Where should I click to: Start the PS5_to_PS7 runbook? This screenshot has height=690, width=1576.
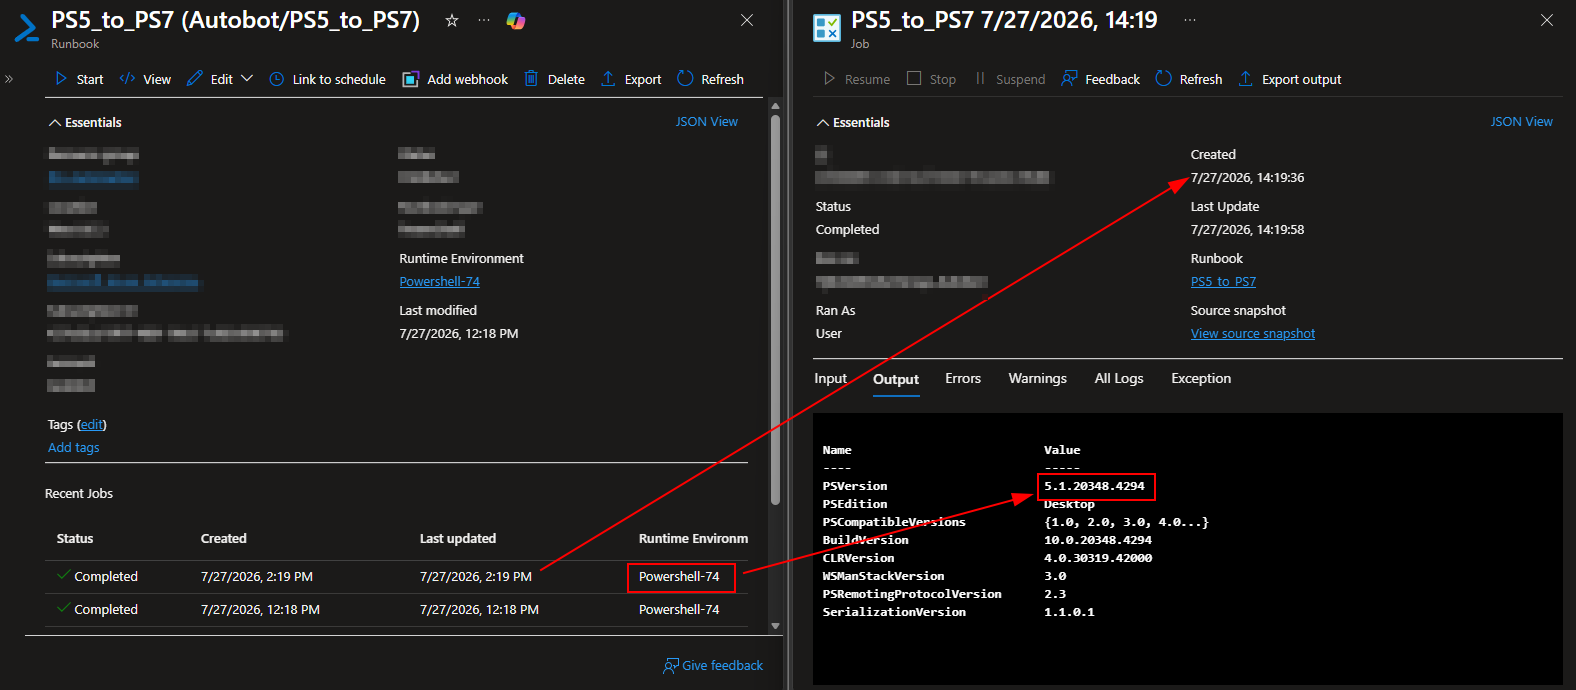pos(79,79)
